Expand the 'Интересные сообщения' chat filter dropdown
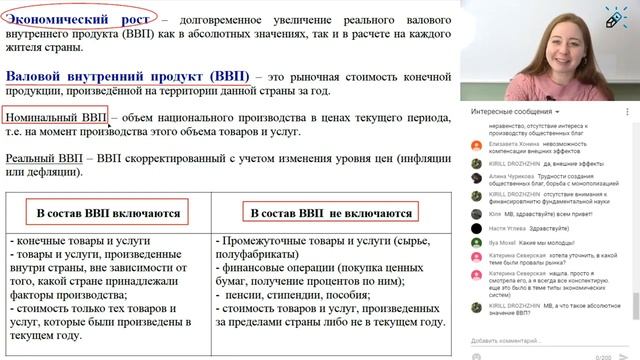640x360 pixels. (515, 111)
